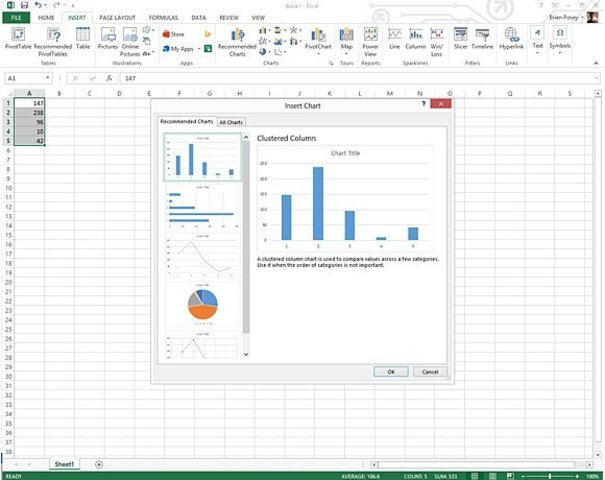This screenshot has width=605, height=480.
Task: Switch to All Charts tab in dialog
Action: 231,122
